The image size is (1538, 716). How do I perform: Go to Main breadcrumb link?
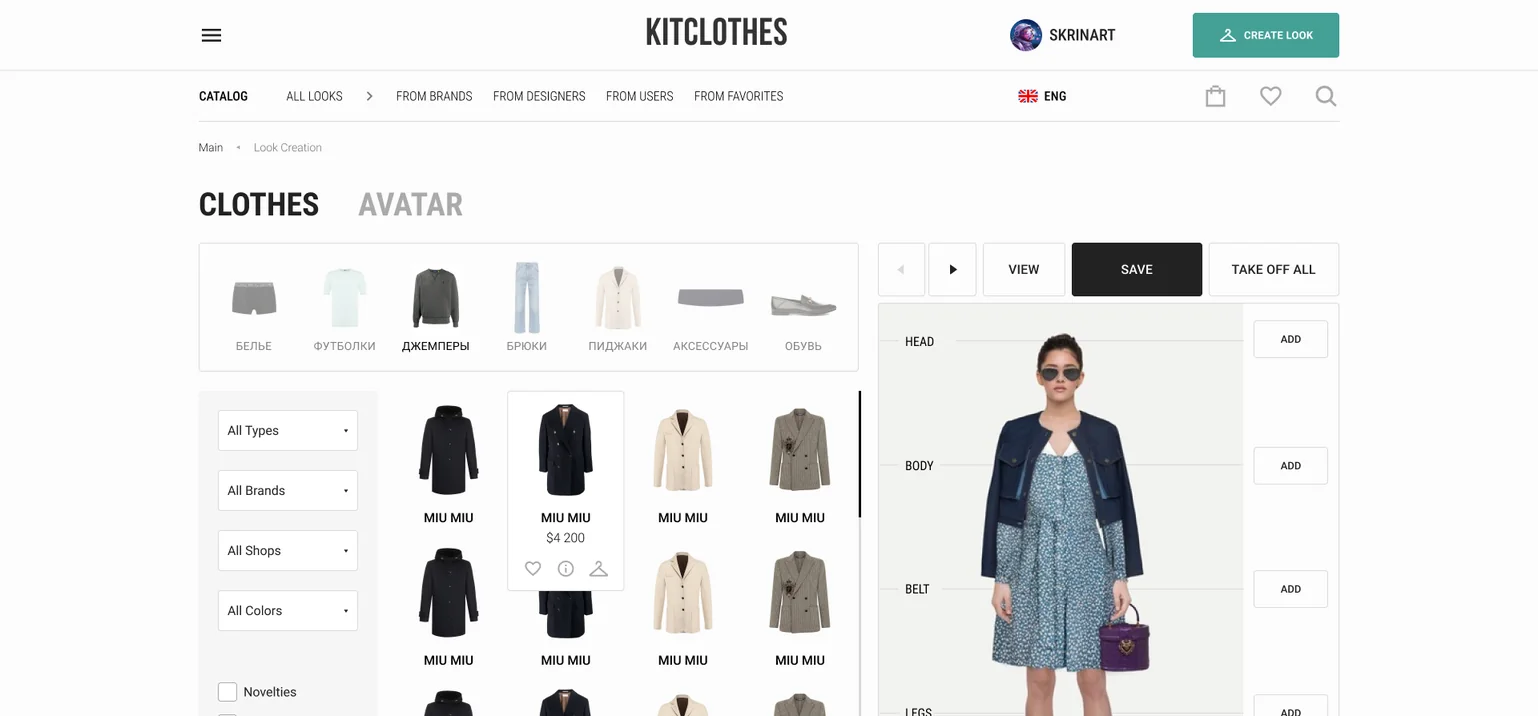click(x=211, y=147)
